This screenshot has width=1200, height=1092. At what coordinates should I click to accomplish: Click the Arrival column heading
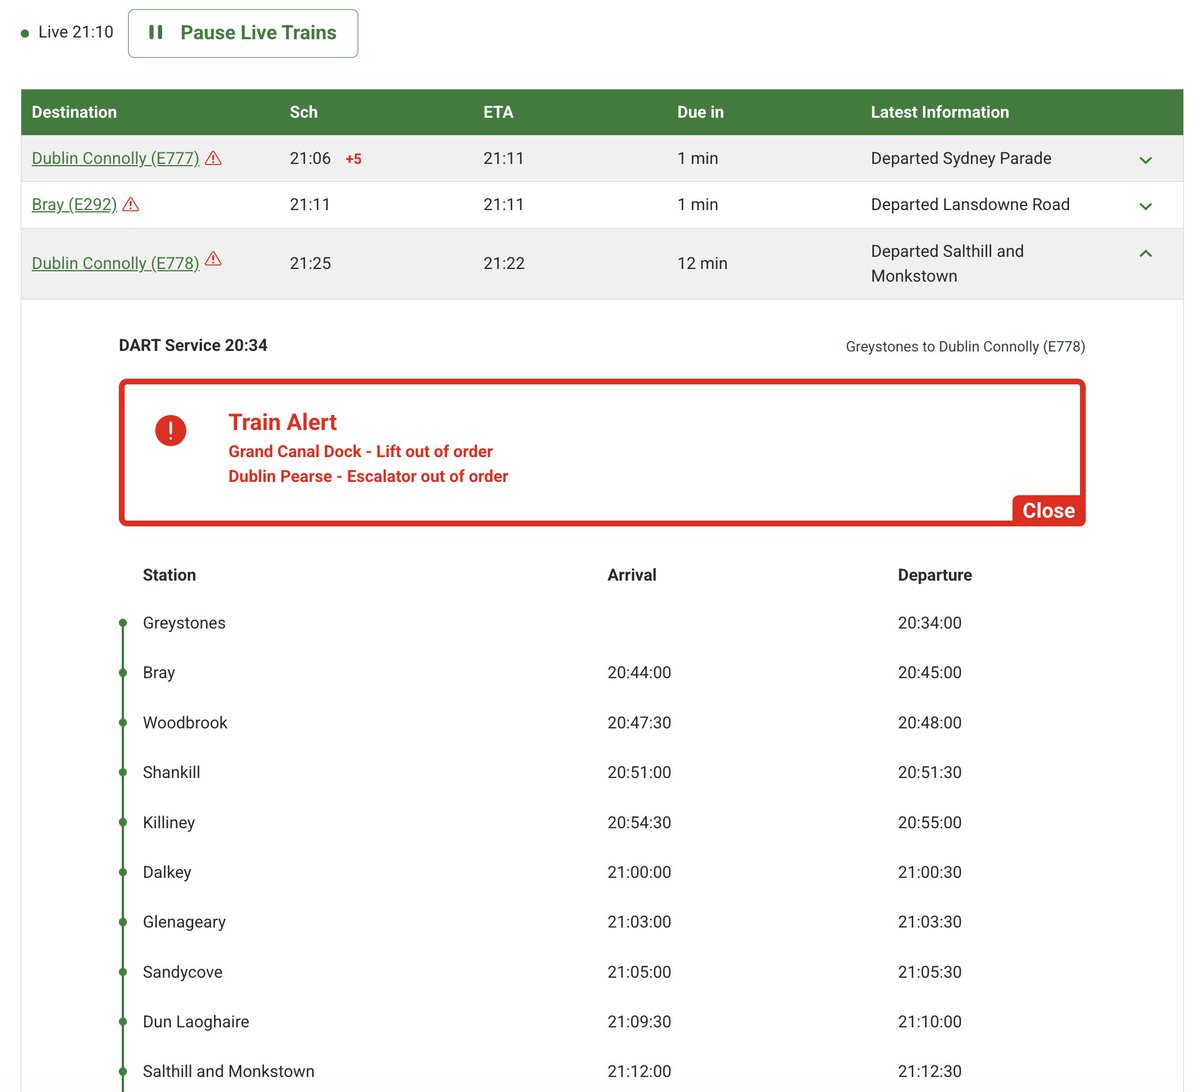632,575
